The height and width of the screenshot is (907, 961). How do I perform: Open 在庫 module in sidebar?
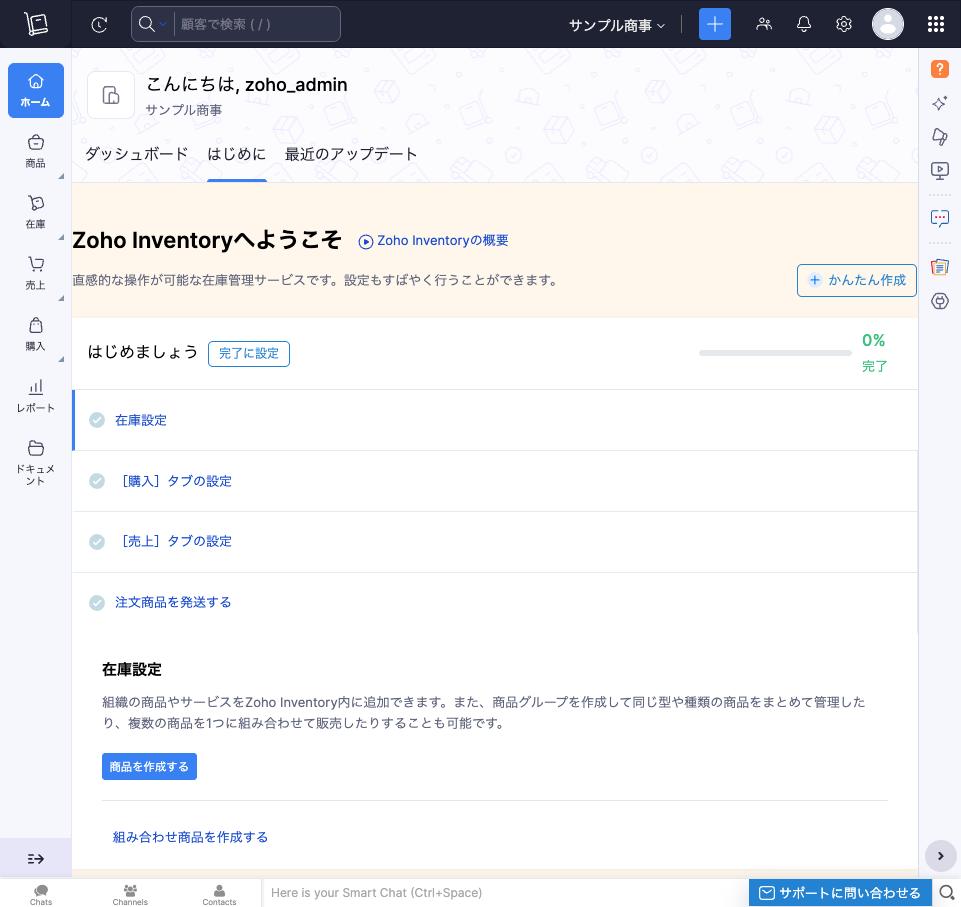pyautogui.click(x=36, y=212)
